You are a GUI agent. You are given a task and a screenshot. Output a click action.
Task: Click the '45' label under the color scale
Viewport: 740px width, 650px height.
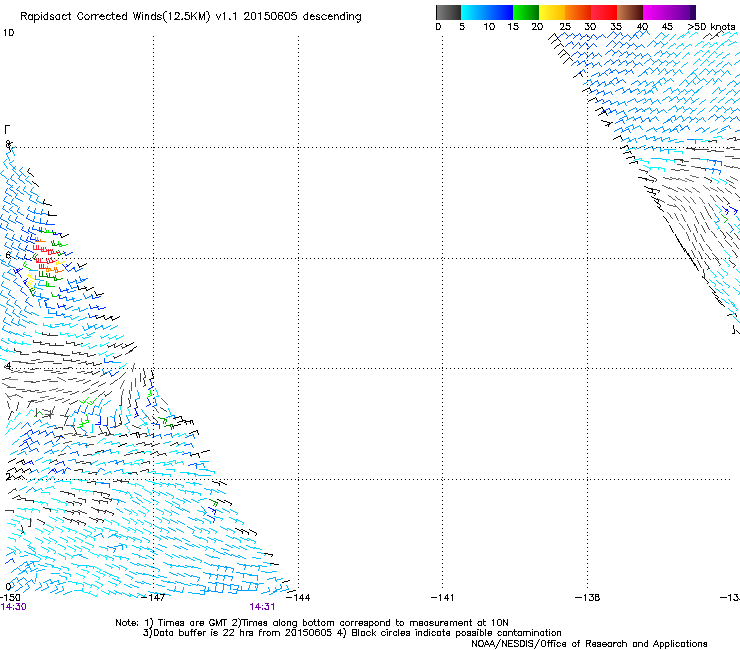tap(667, 27)
